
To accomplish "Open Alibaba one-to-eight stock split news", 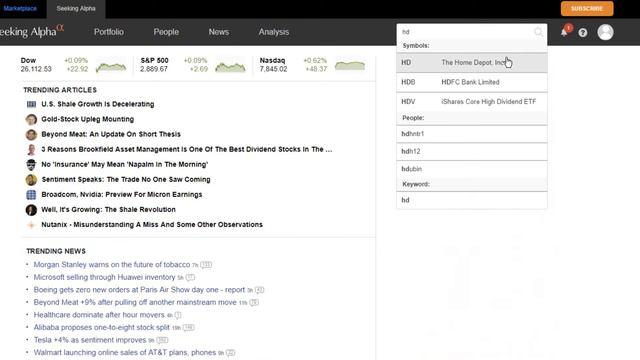I will pyautogui.click(x=102, y=328).
